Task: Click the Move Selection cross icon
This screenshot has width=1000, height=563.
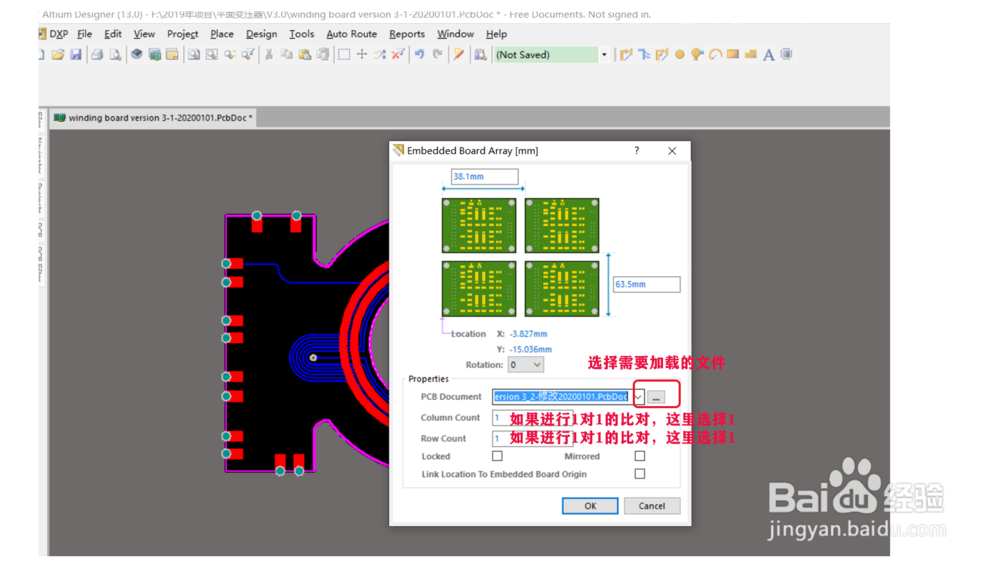Action: (x=362, y=55)
